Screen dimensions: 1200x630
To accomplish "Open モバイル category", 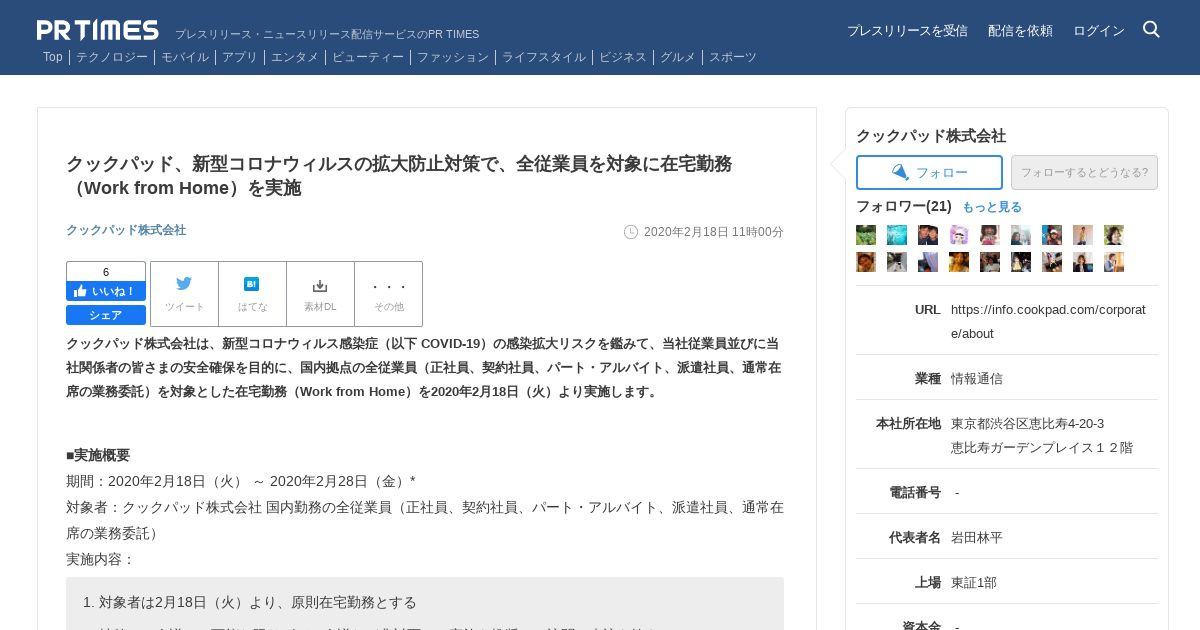I will pos(185,57).
